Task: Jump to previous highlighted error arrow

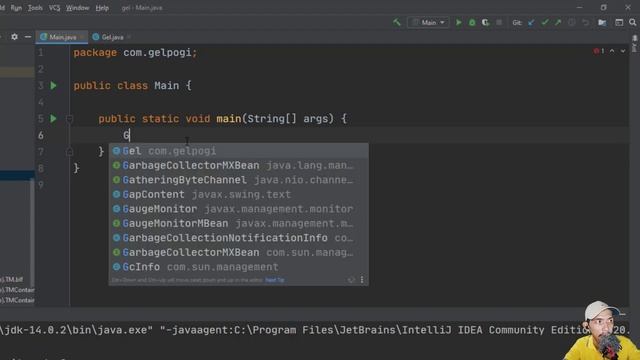Action: click(x=612, y=51)
